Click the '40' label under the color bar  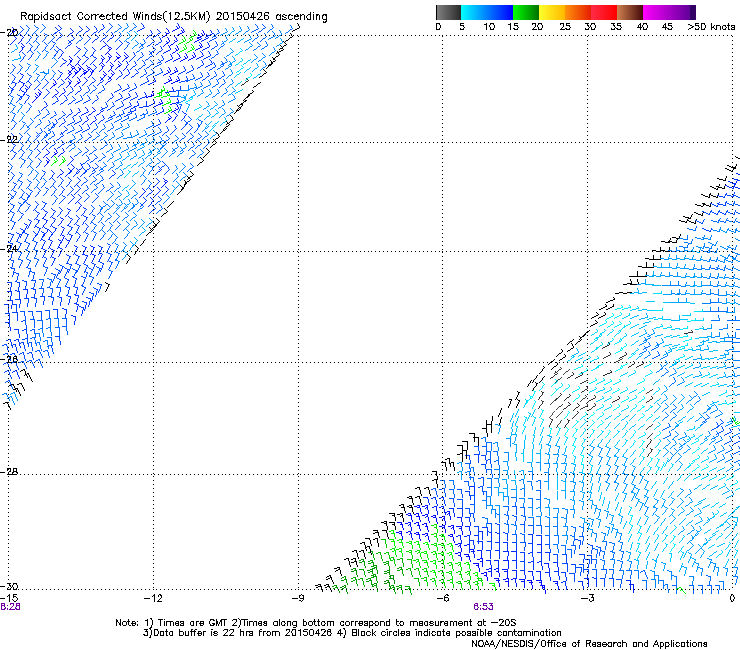coord(642,27)
